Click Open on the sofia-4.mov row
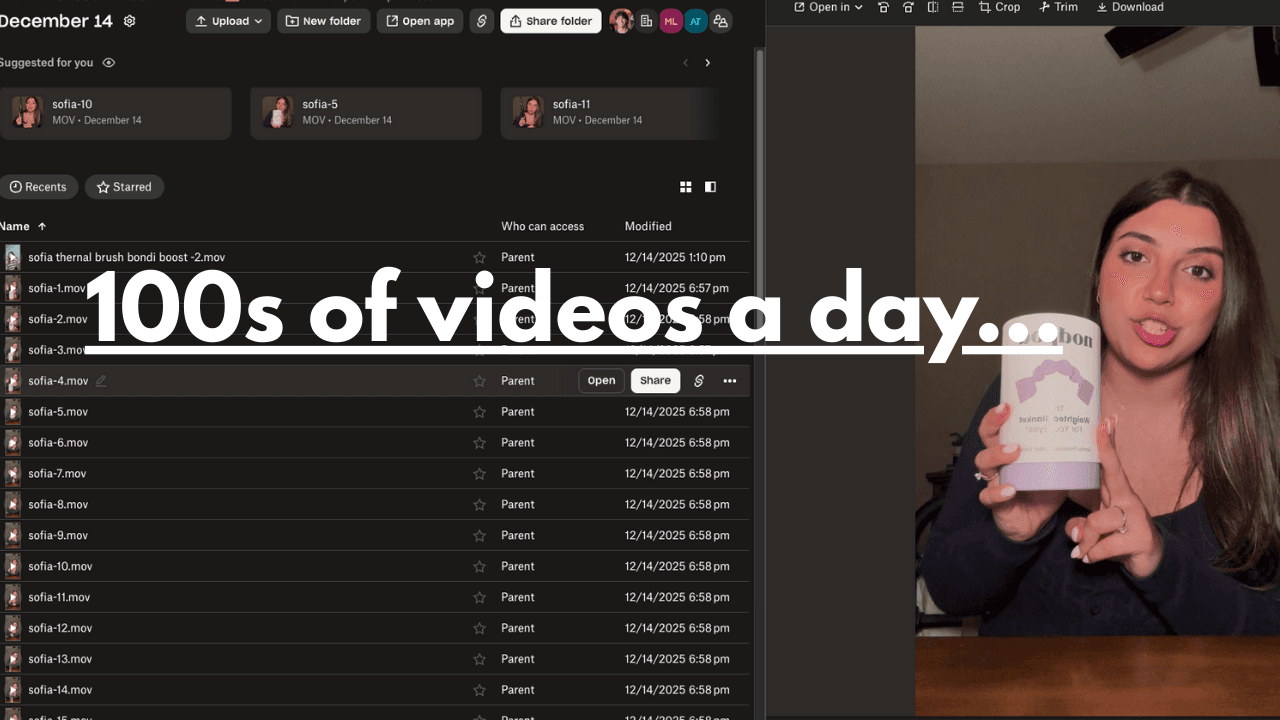 pos(601,381)
